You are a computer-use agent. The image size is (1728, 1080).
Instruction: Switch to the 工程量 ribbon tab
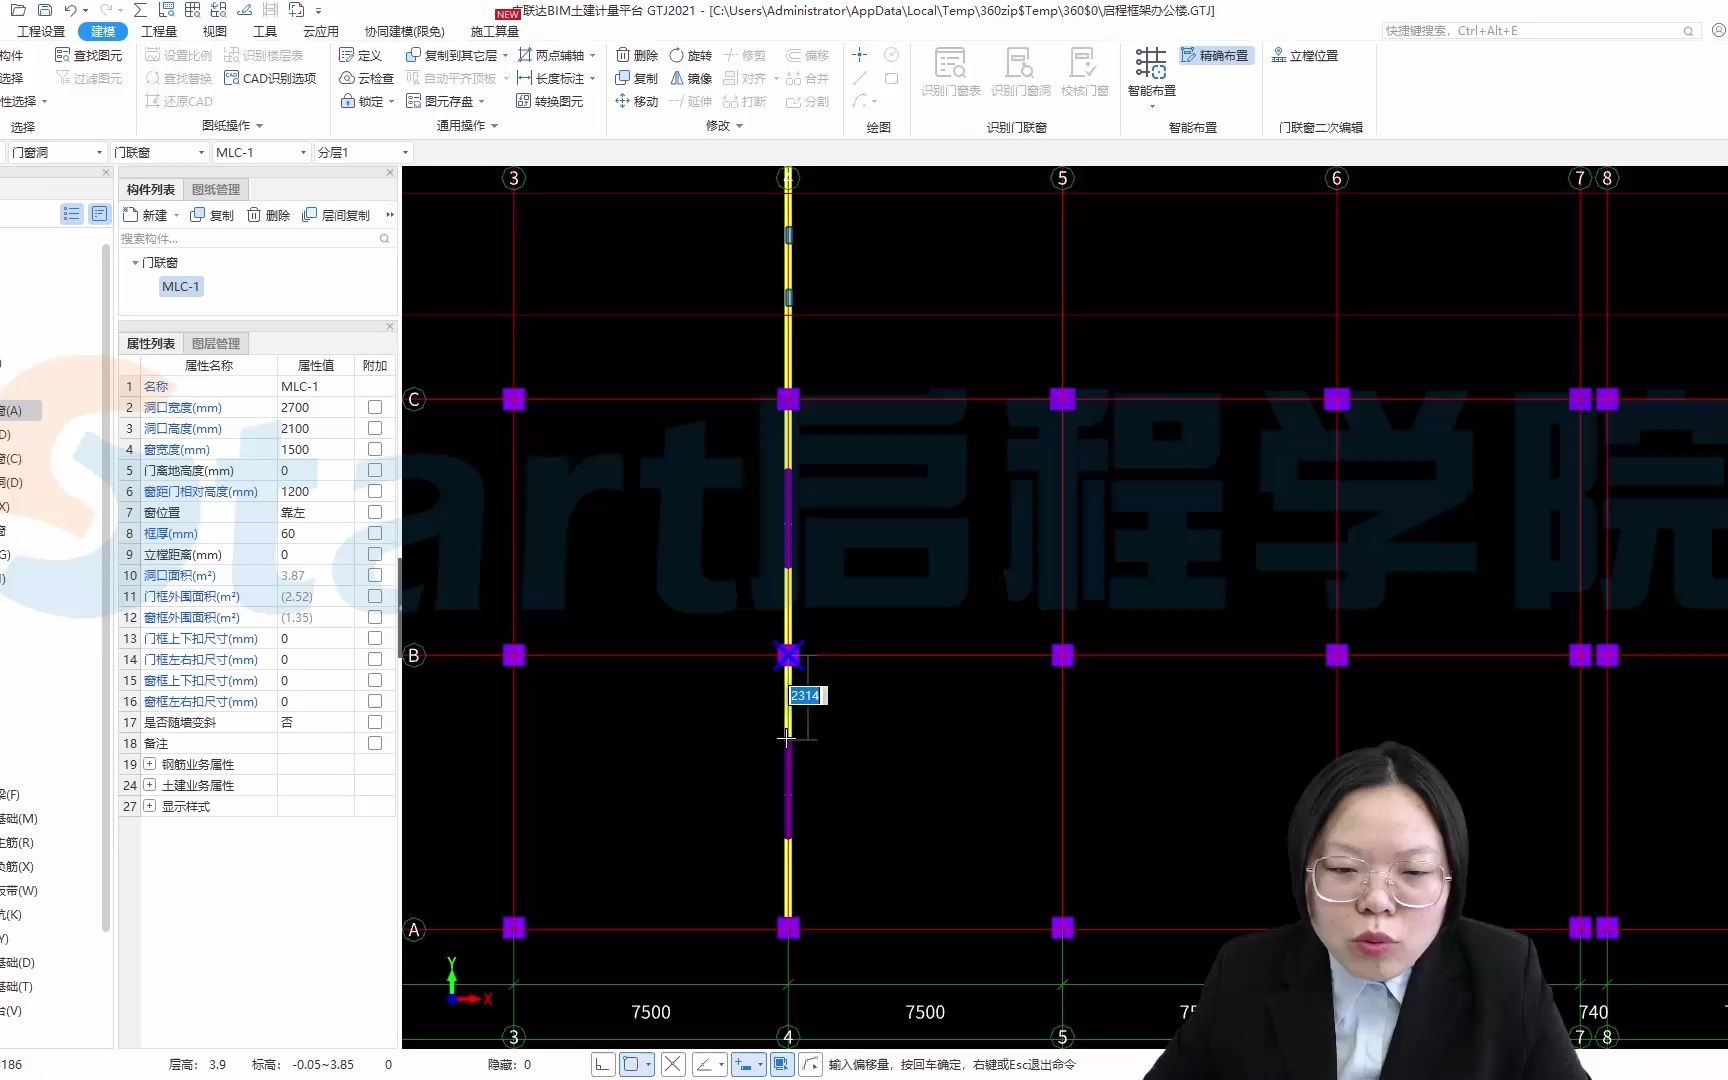[x=158, y=30]
